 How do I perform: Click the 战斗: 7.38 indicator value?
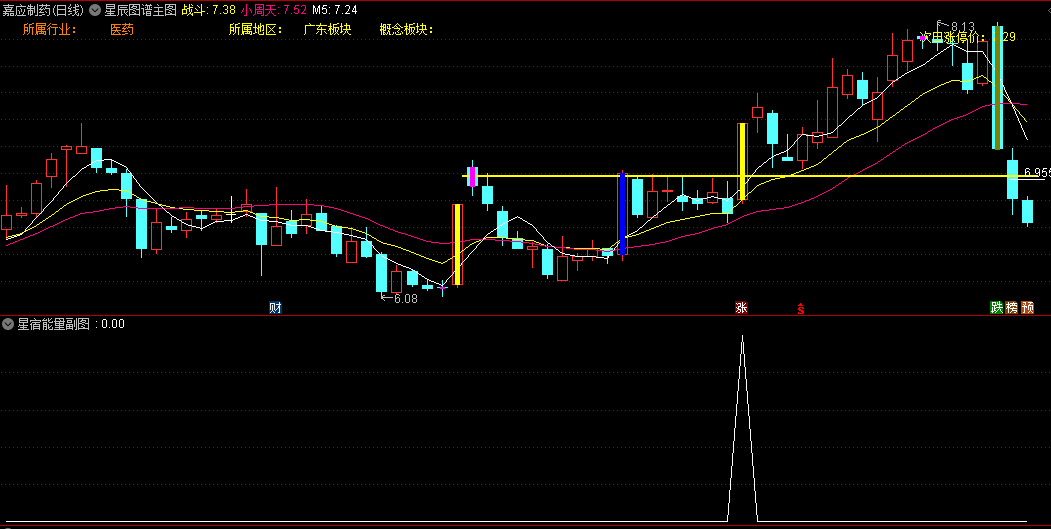(x=208, y=9)
